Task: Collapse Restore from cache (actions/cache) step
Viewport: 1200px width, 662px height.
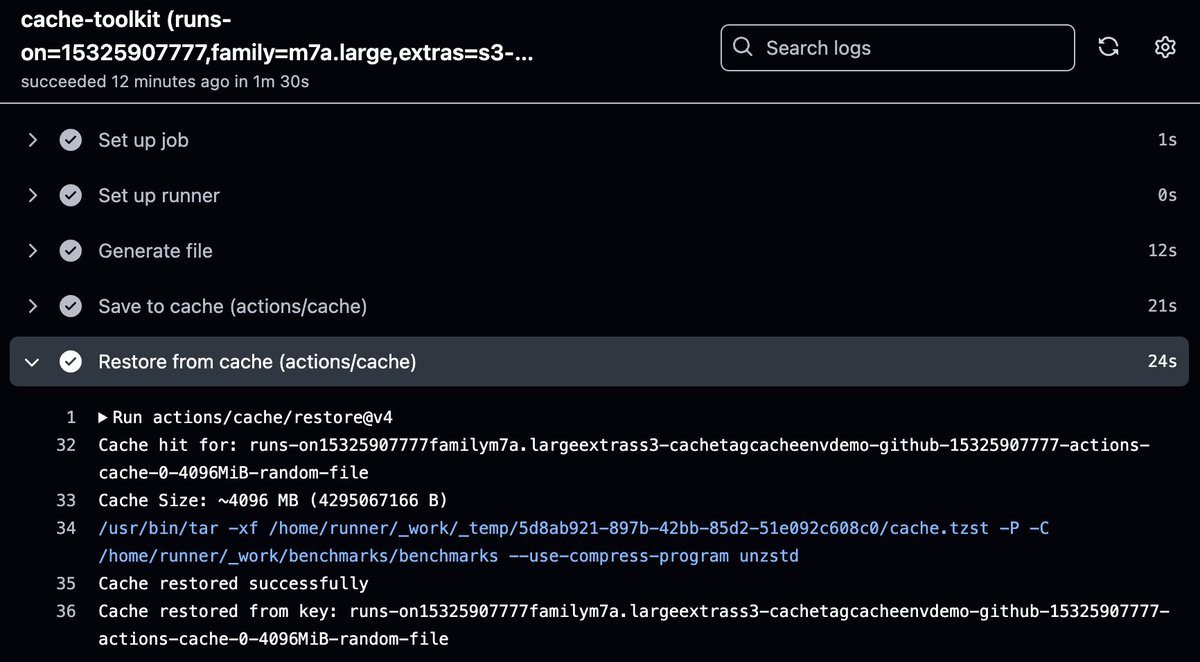Action: point(32,362)
